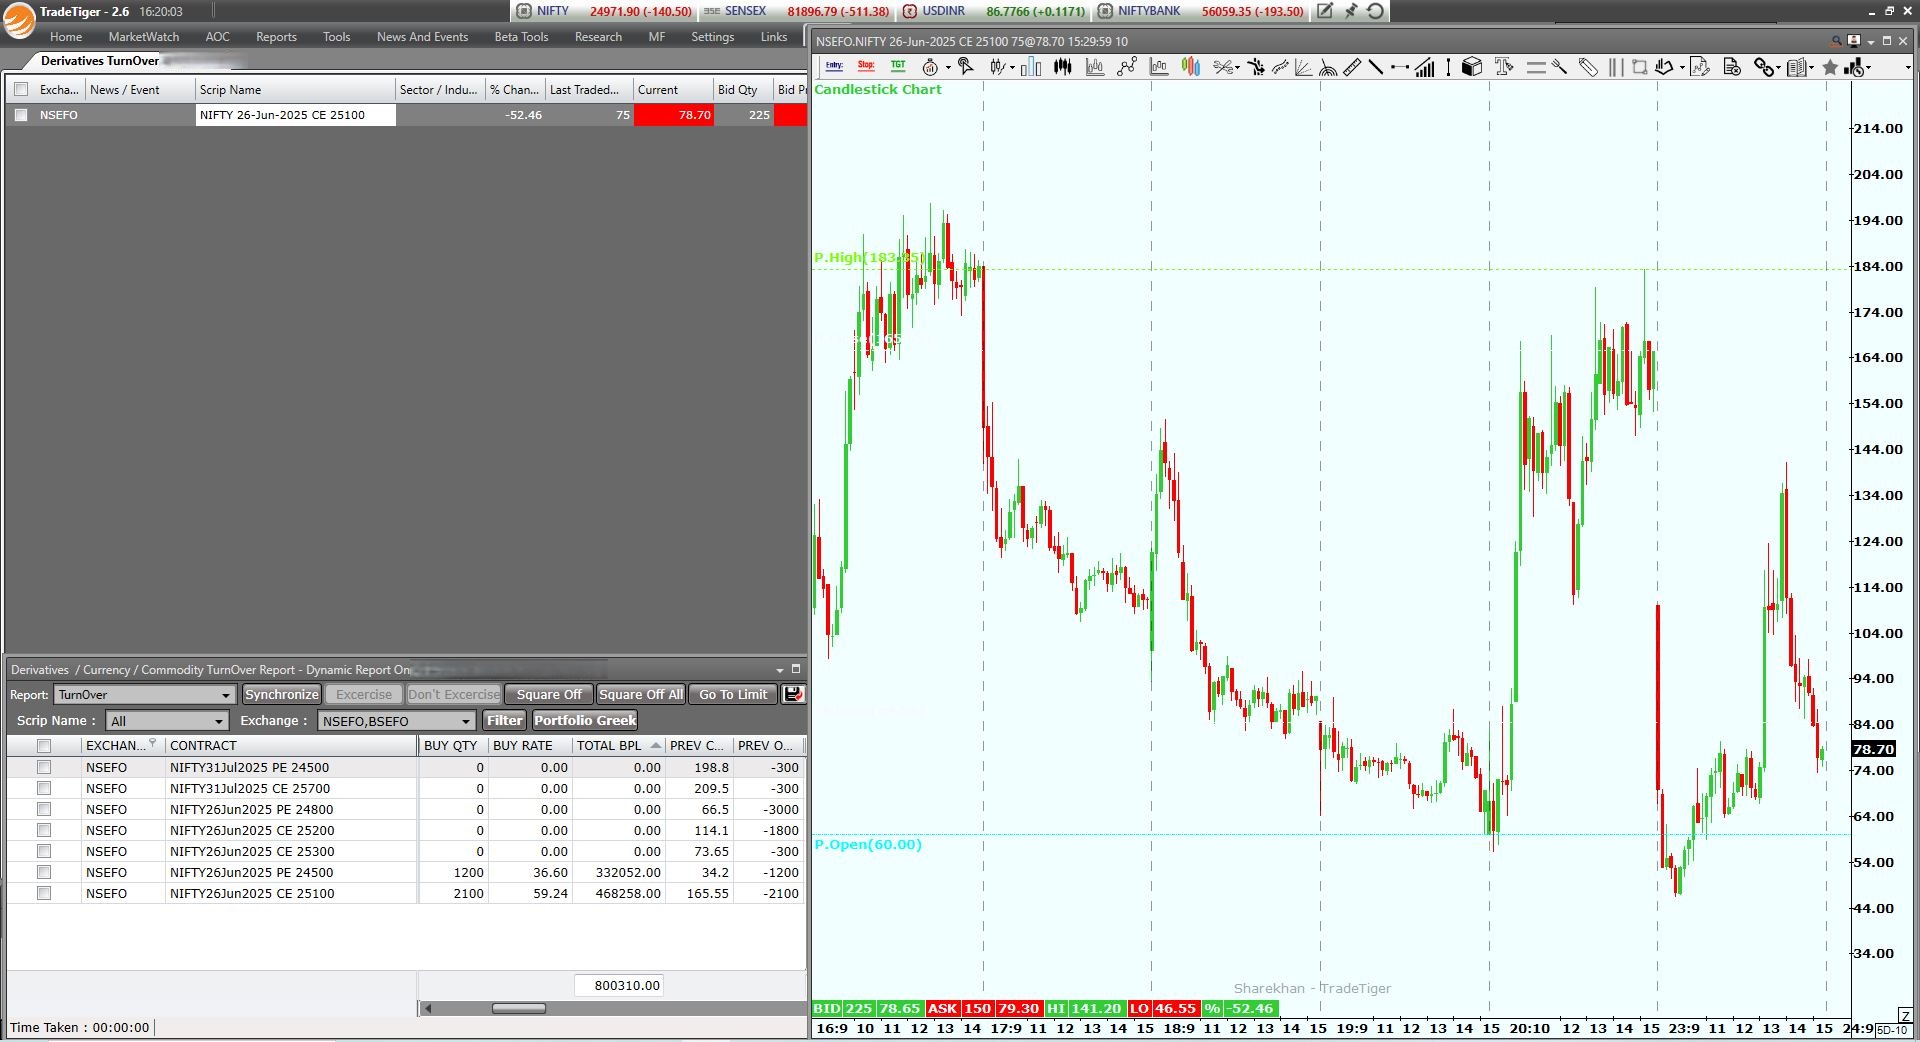Click the 3D cube icon

(1472, 67)
